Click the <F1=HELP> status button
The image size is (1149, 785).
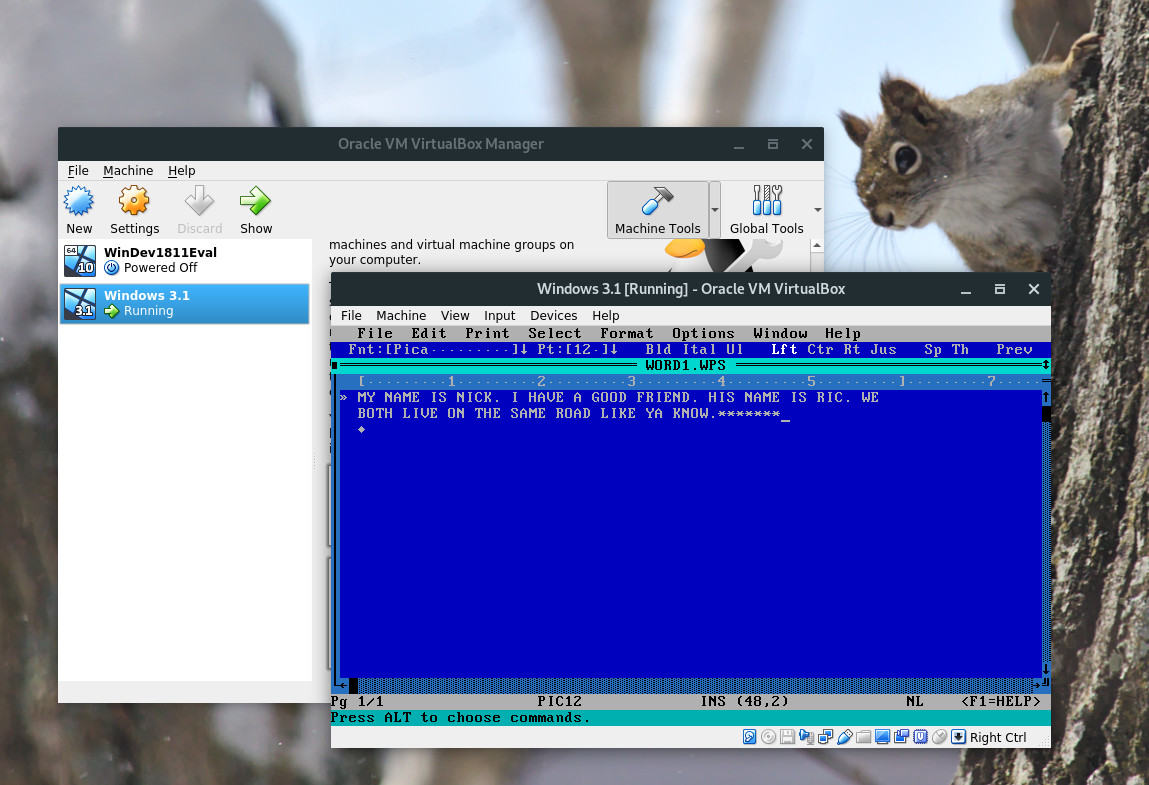[1000, 701]
